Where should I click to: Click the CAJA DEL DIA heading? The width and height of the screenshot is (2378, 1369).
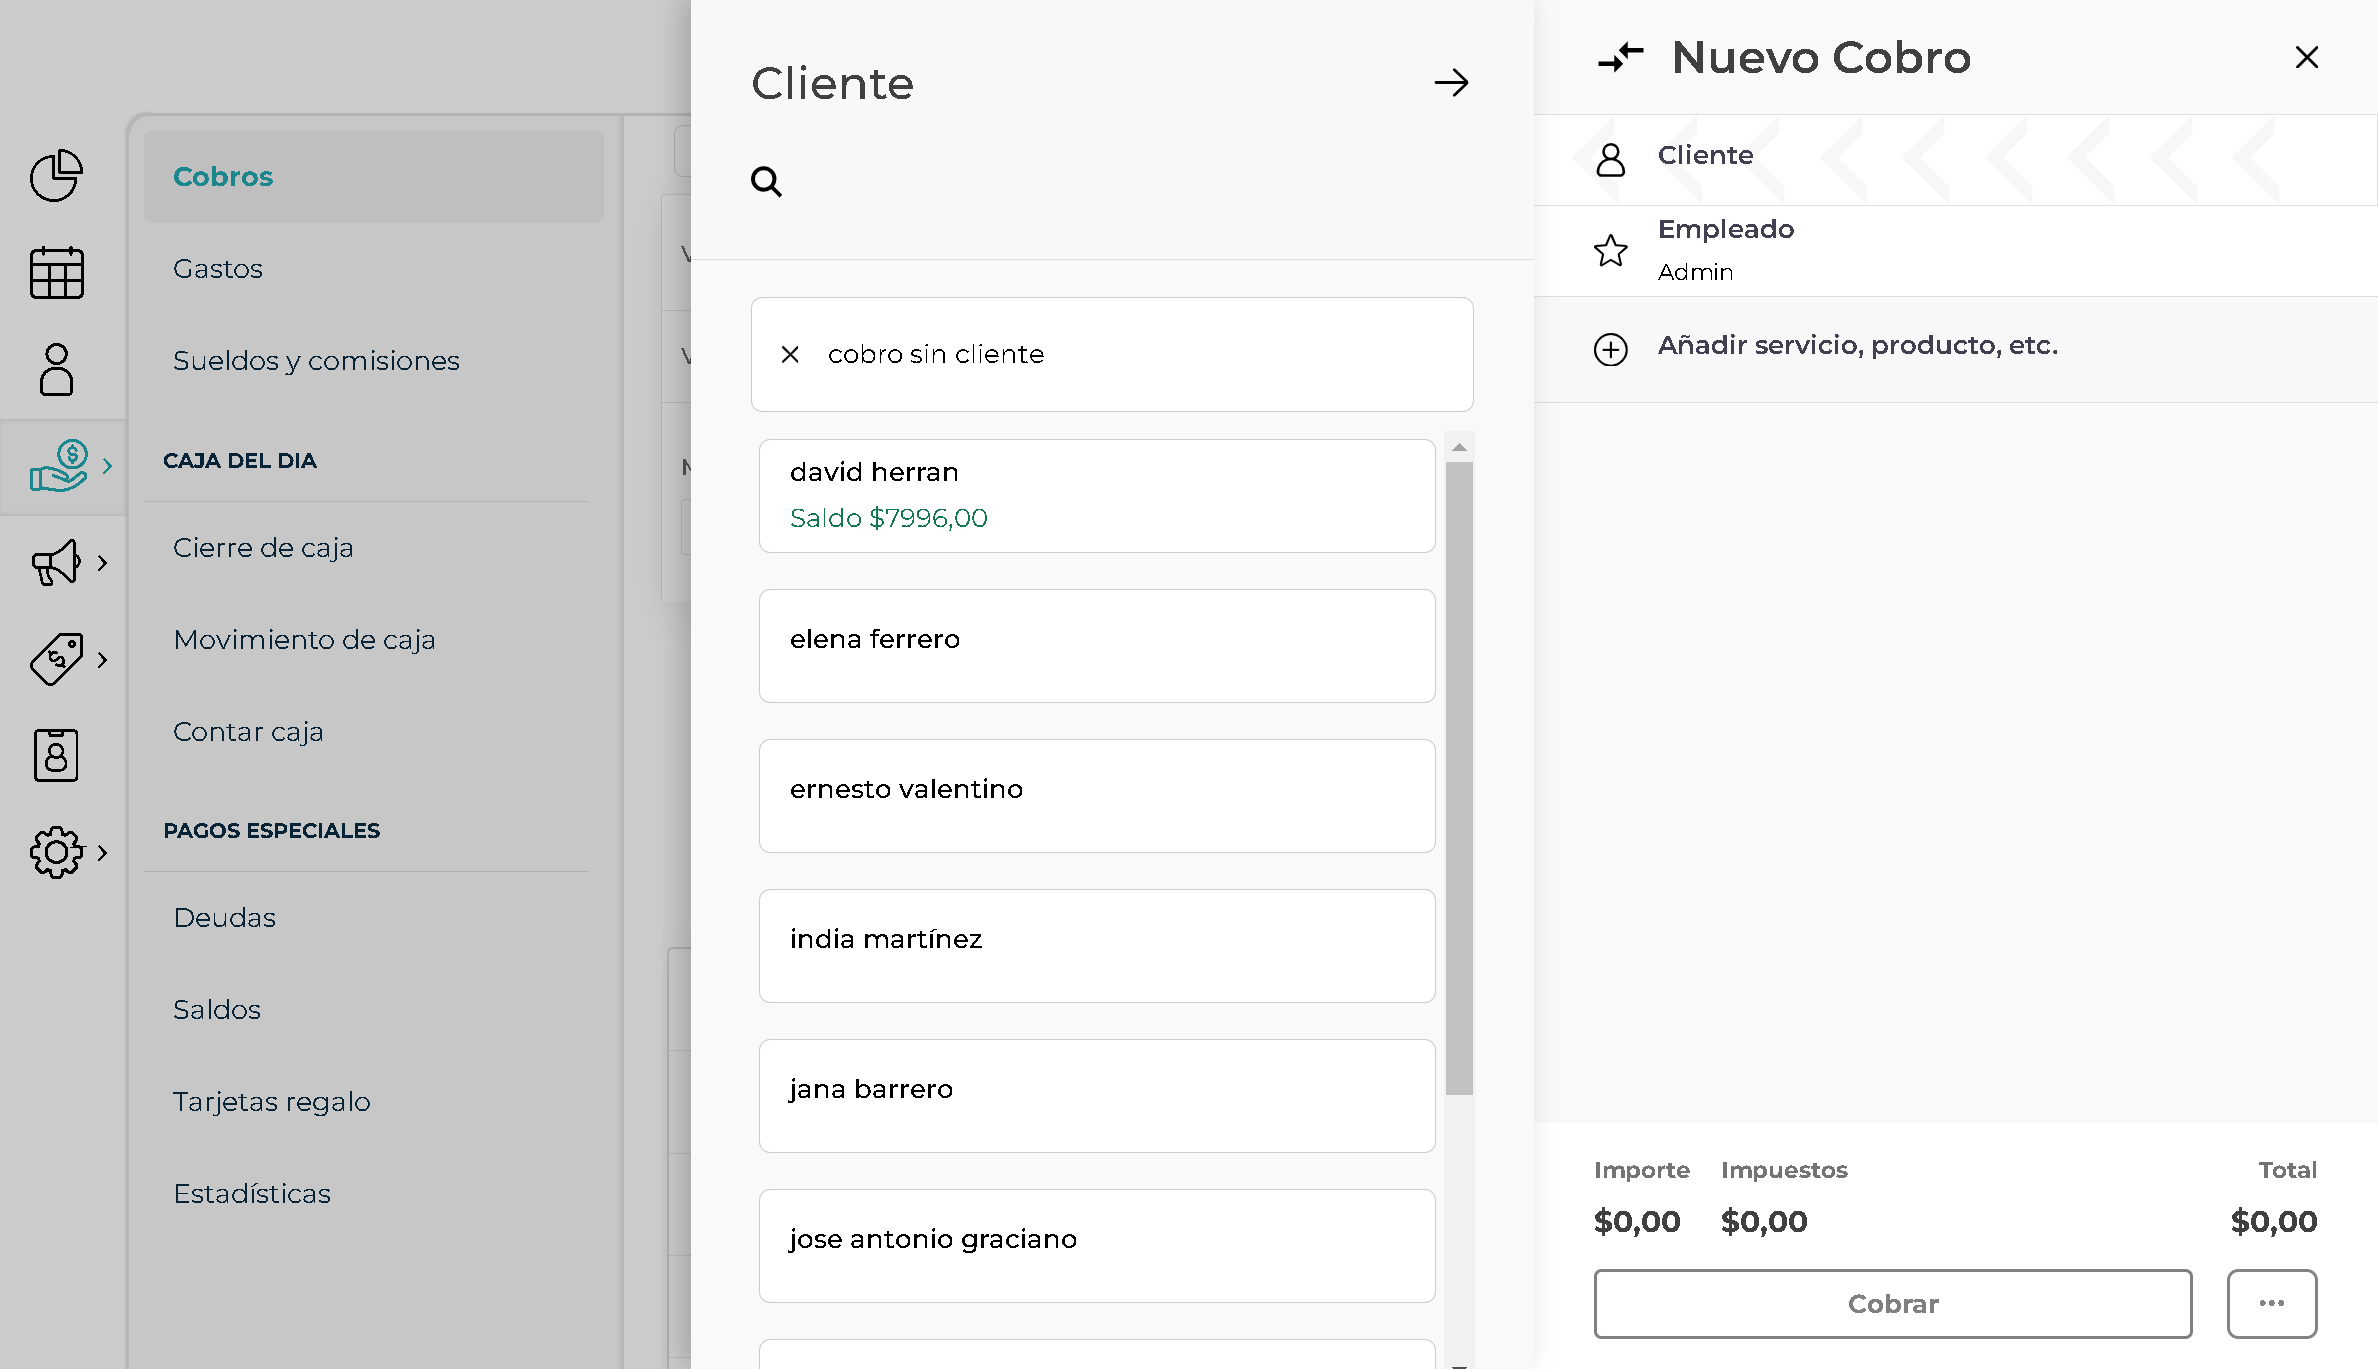(240, 461)
